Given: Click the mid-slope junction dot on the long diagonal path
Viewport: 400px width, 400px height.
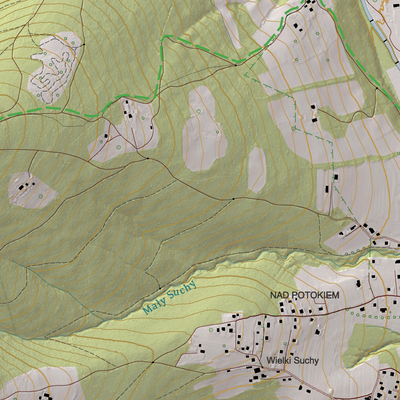Looking at the screenshot, I should pos(233,199).
